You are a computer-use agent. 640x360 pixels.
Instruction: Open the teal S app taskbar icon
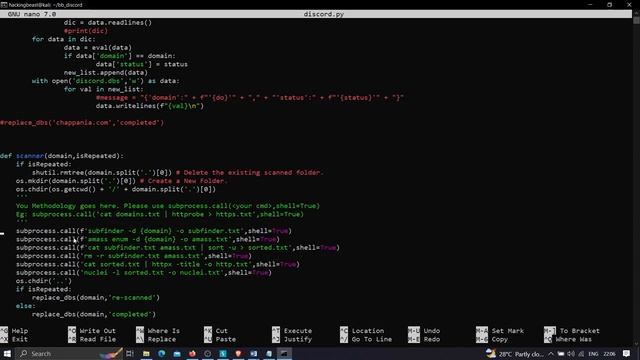tap(223, 353)
